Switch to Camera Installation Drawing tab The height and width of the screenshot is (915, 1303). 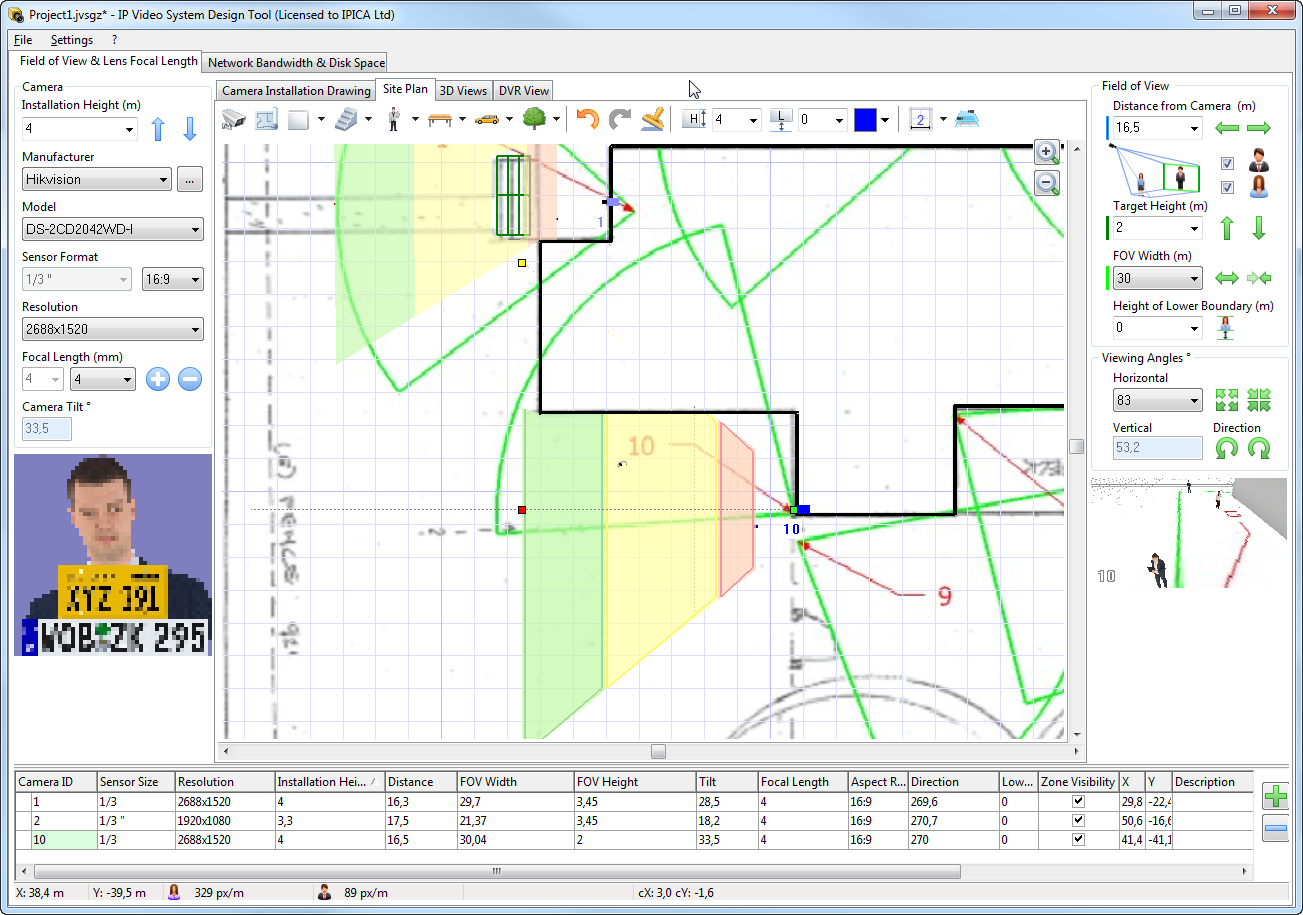pos(296,91)
